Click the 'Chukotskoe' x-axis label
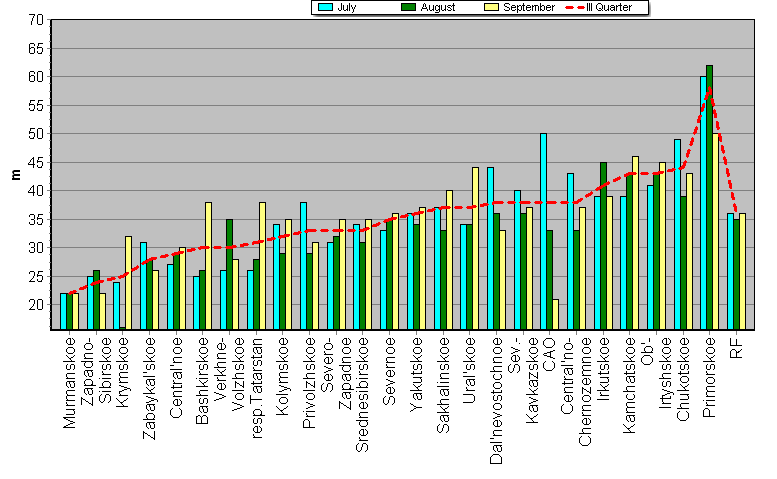 [x=683, y=379]
